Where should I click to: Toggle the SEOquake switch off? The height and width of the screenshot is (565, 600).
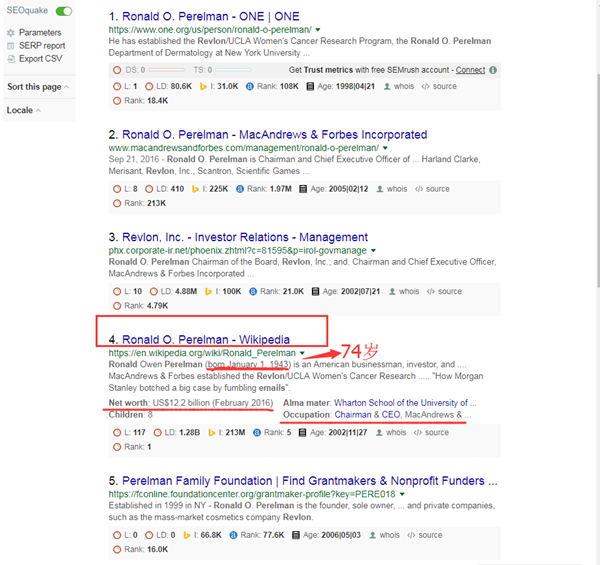pos(64,11)
